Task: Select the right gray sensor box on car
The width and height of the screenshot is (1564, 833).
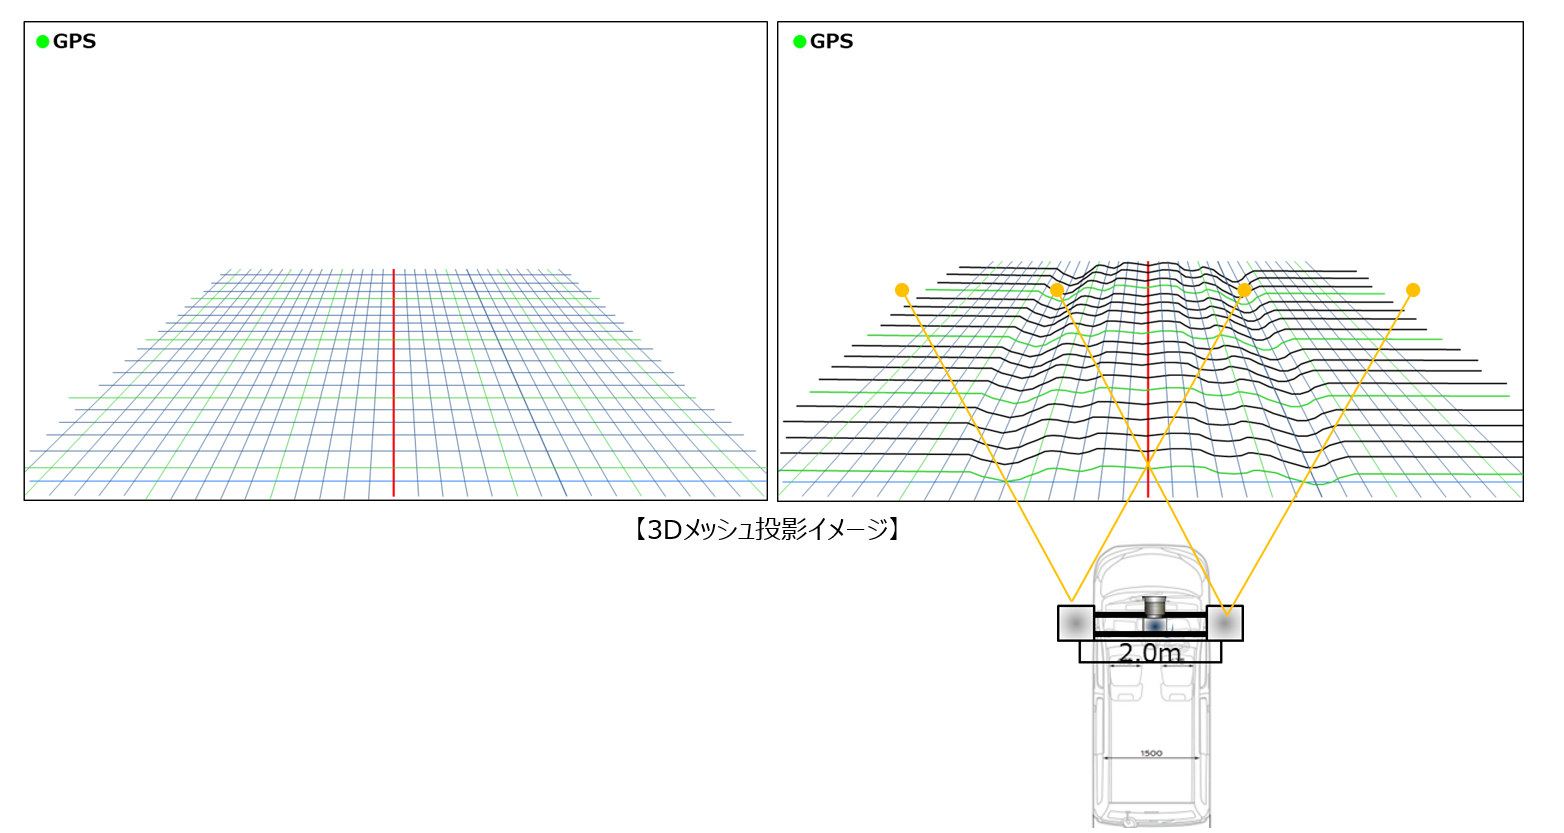Action: click(1225, 623)
